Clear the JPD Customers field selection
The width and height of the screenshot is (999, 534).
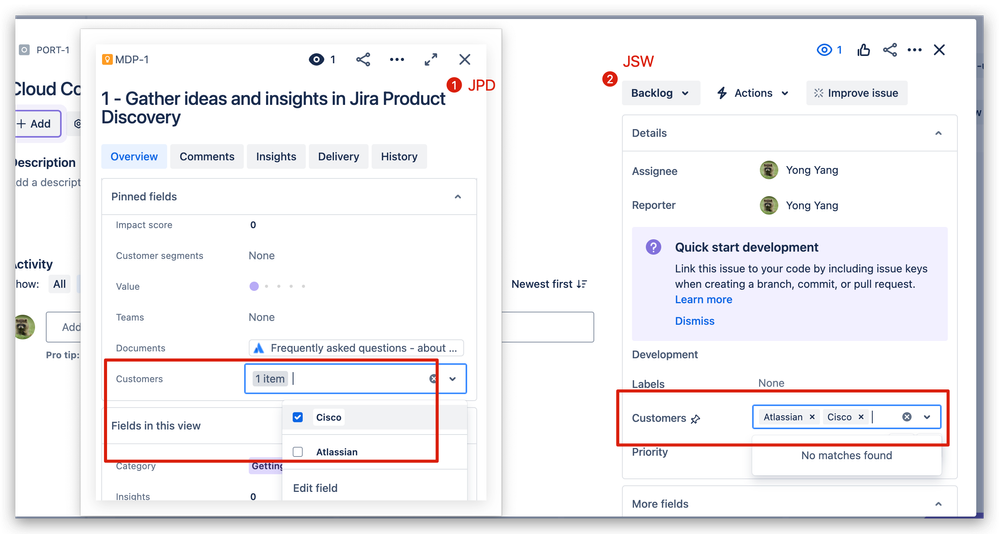coord(433,379)
